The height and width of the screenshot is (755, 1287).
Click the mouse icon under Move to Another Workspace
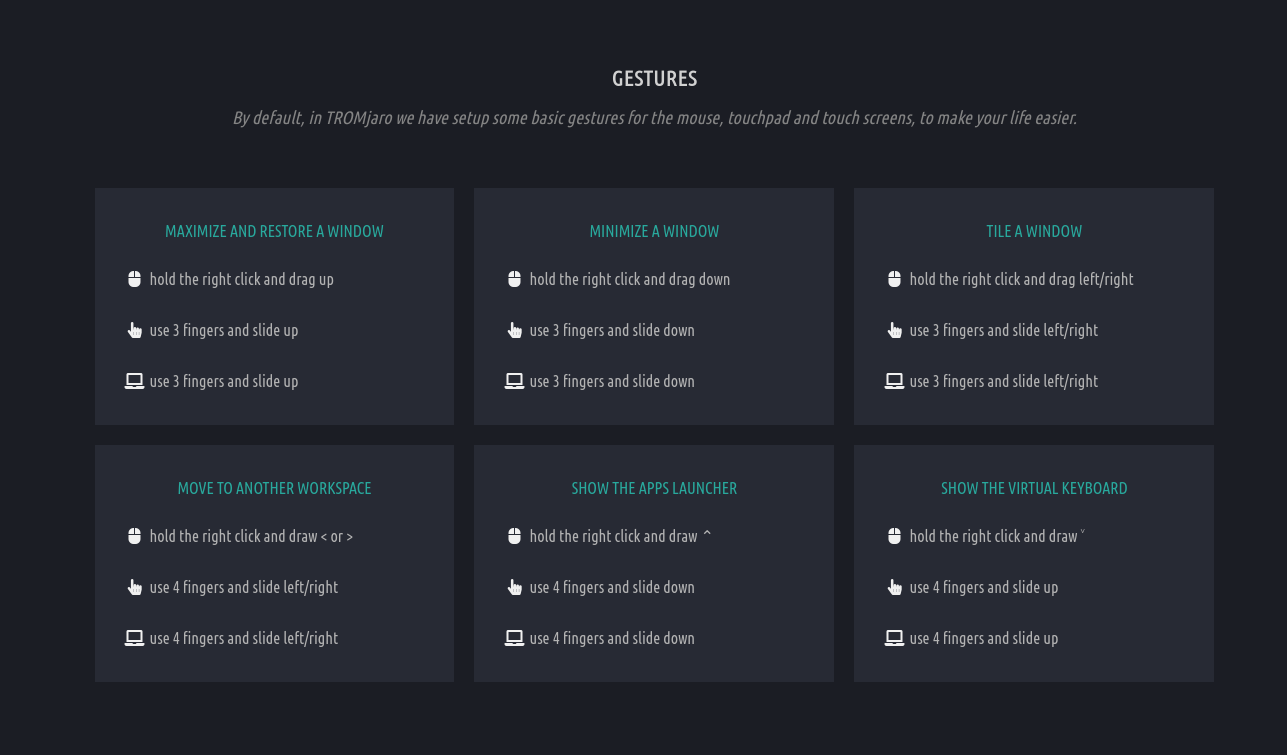[135, 536]
